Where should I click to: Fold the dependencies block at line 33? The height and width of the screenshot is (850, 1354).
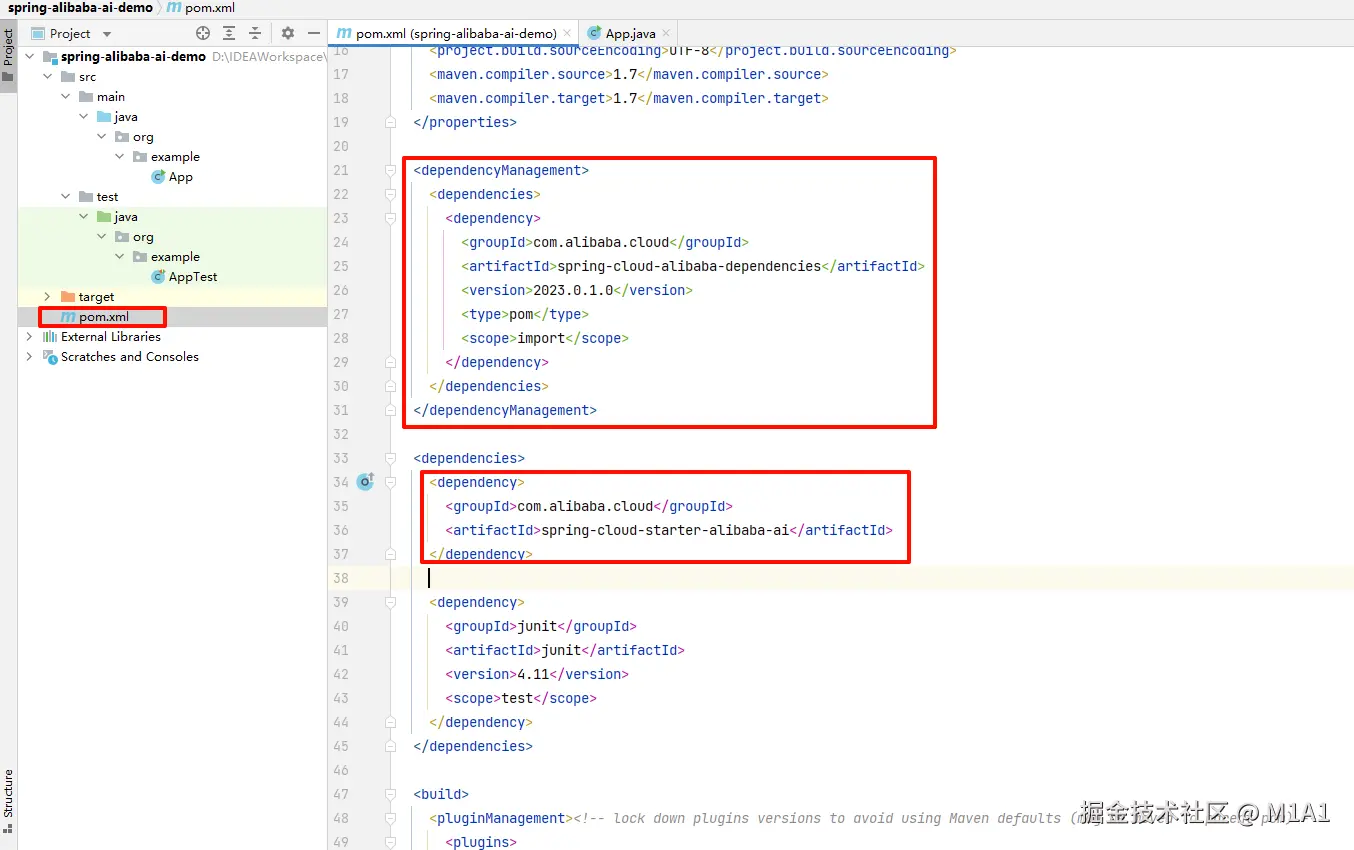(390, 458)
